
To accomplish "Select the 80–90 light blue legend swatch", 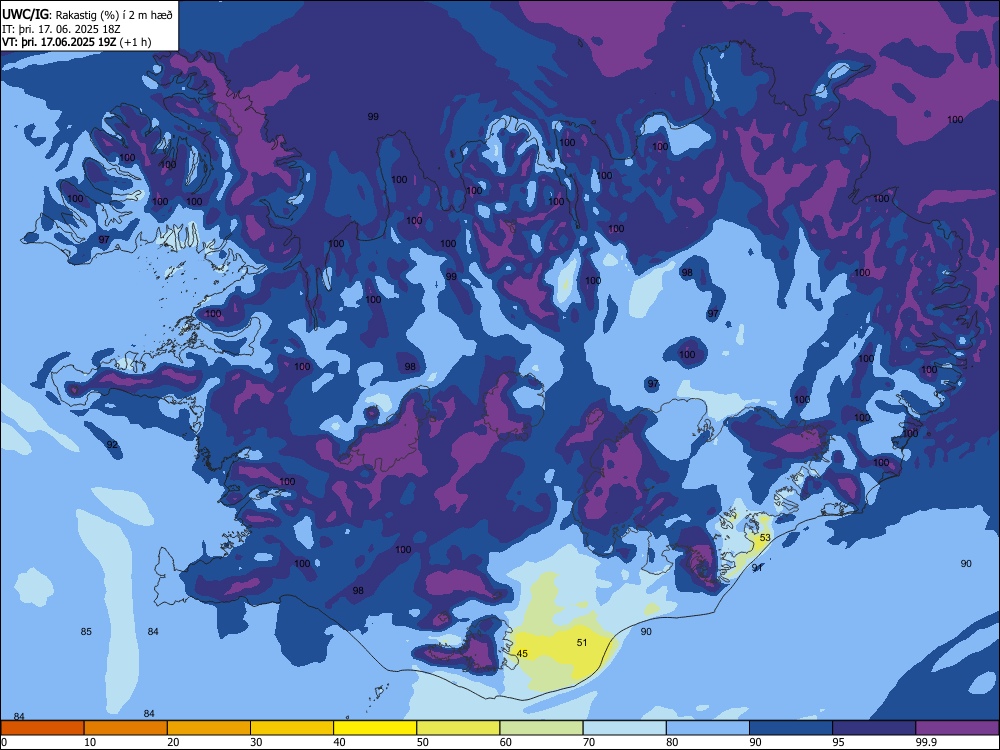I will point(708,728).
